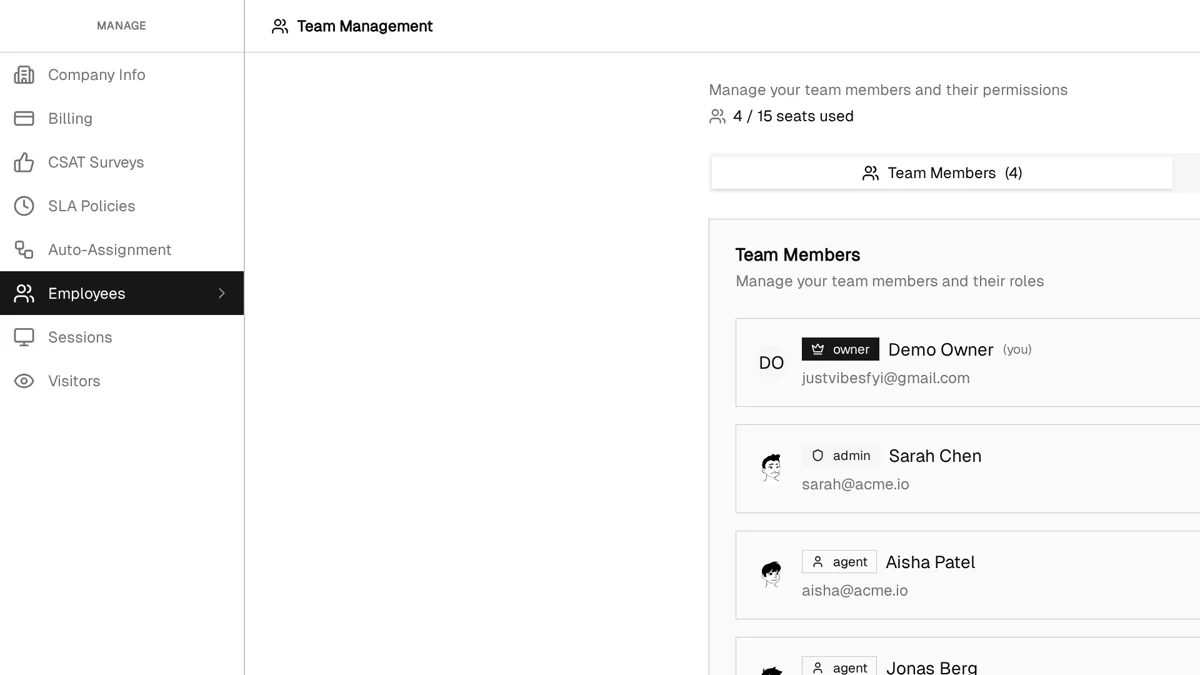
Task: Click the email sarah@acme.io
Action: pyautogui.click(x=856, y=484)
